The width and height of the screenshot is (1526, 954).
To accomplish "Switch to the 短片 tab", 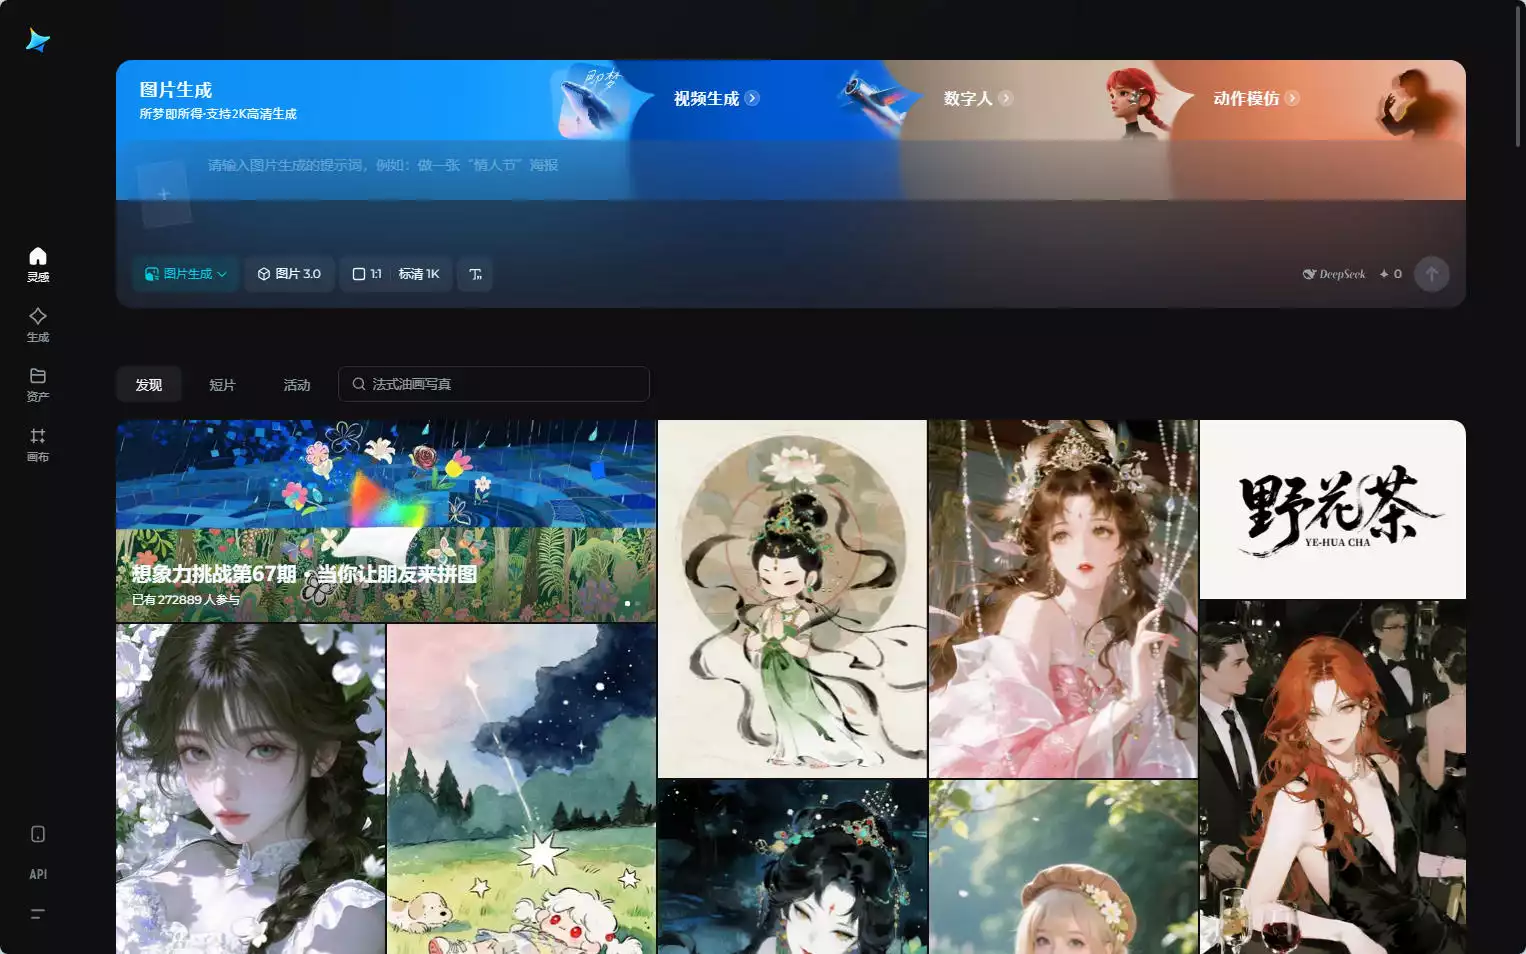I will coord(222,384).
